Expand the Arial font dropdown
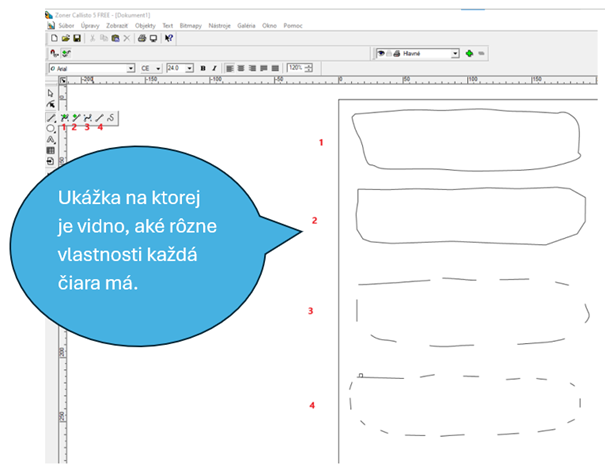Screen dimensions: 605x469 (130, 68)
